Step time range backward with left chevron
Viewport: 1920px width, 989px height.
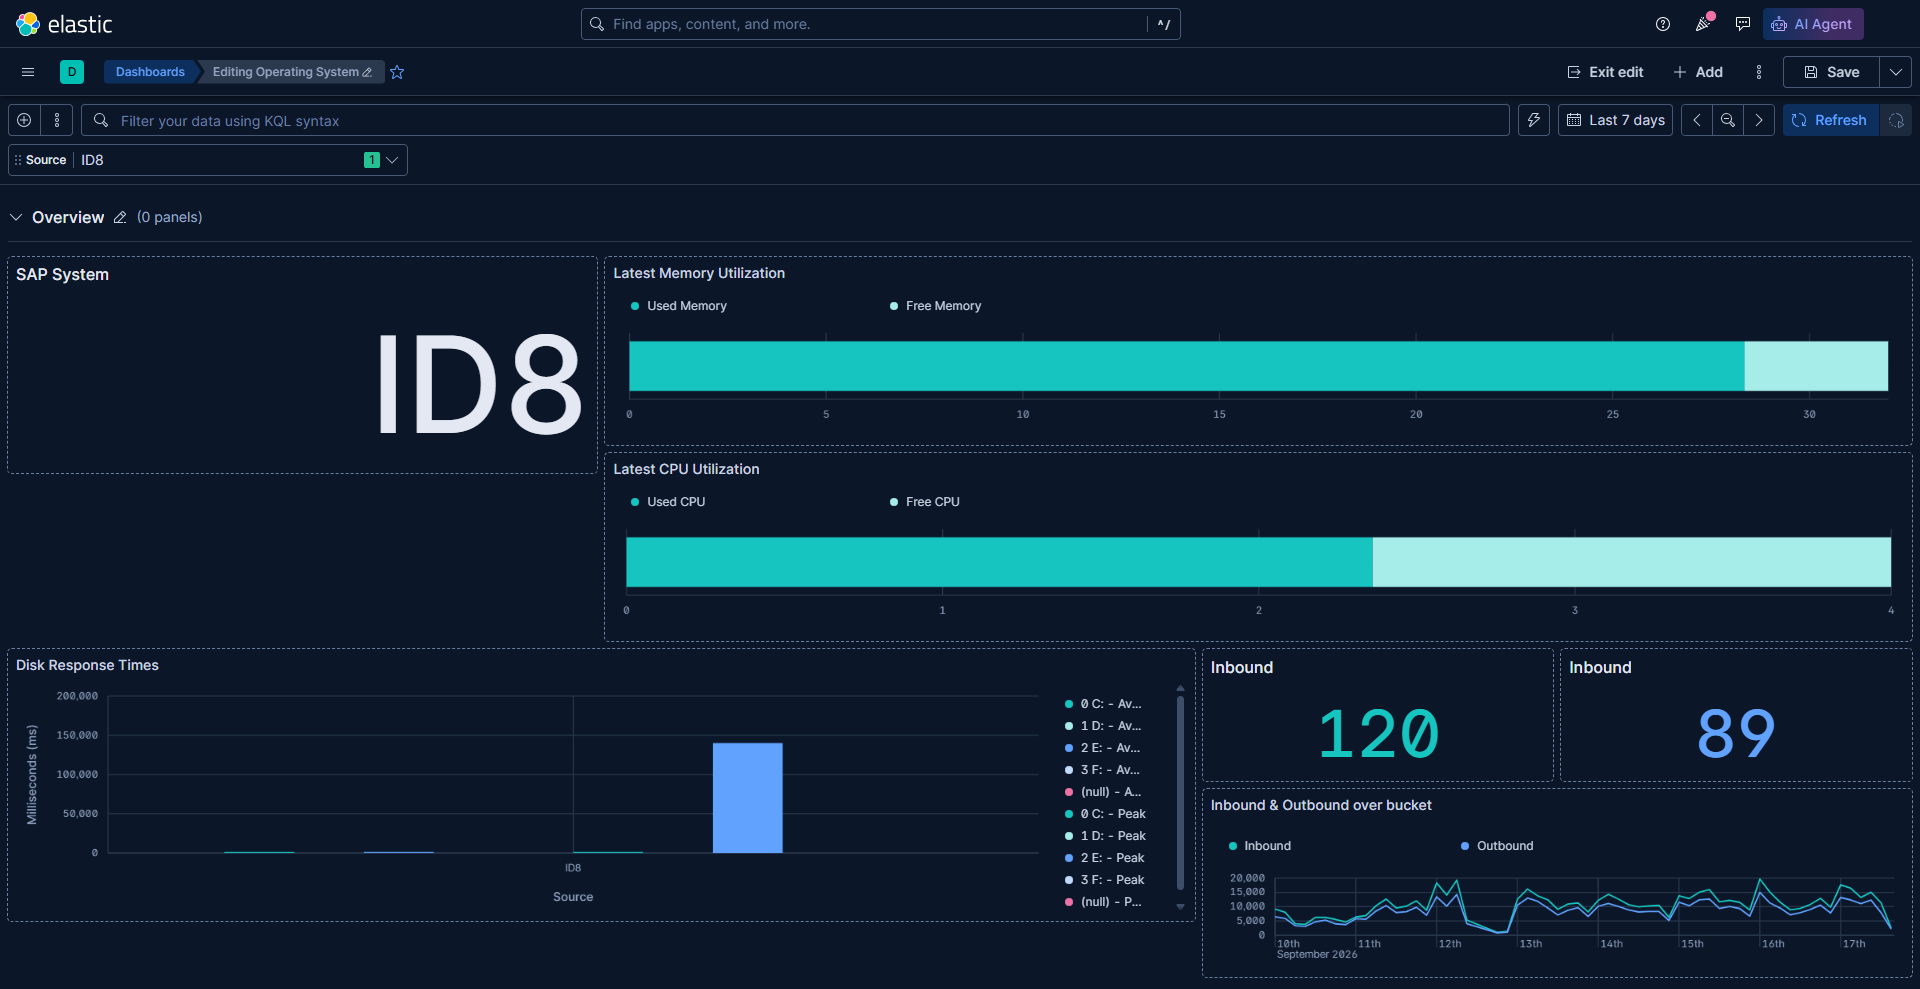[x=1697, y=120]
